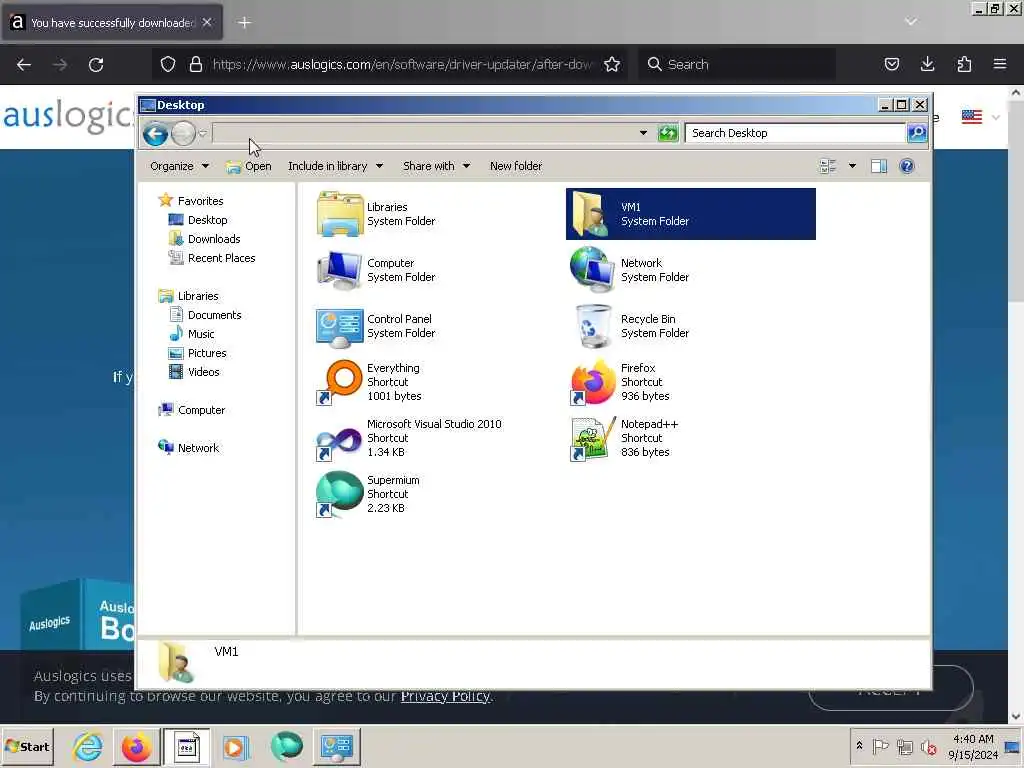
Task: Click the Explorer address bar field
Action: [424, 133]
